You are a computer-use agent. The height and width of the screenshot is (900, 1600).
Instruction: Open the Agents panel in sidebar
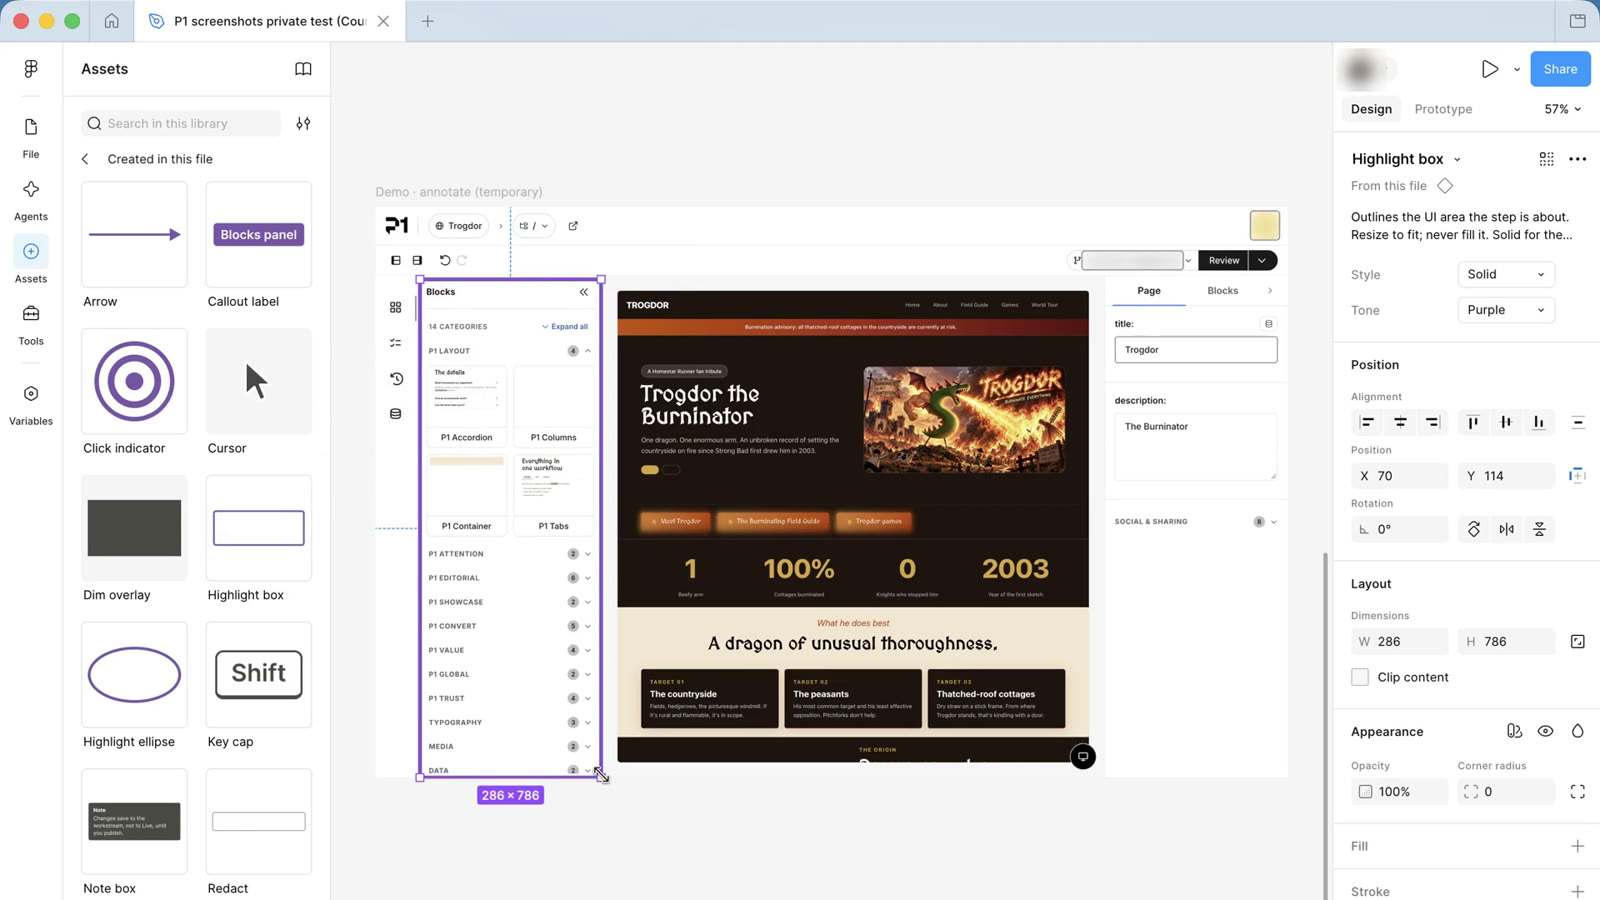[31, 200]
